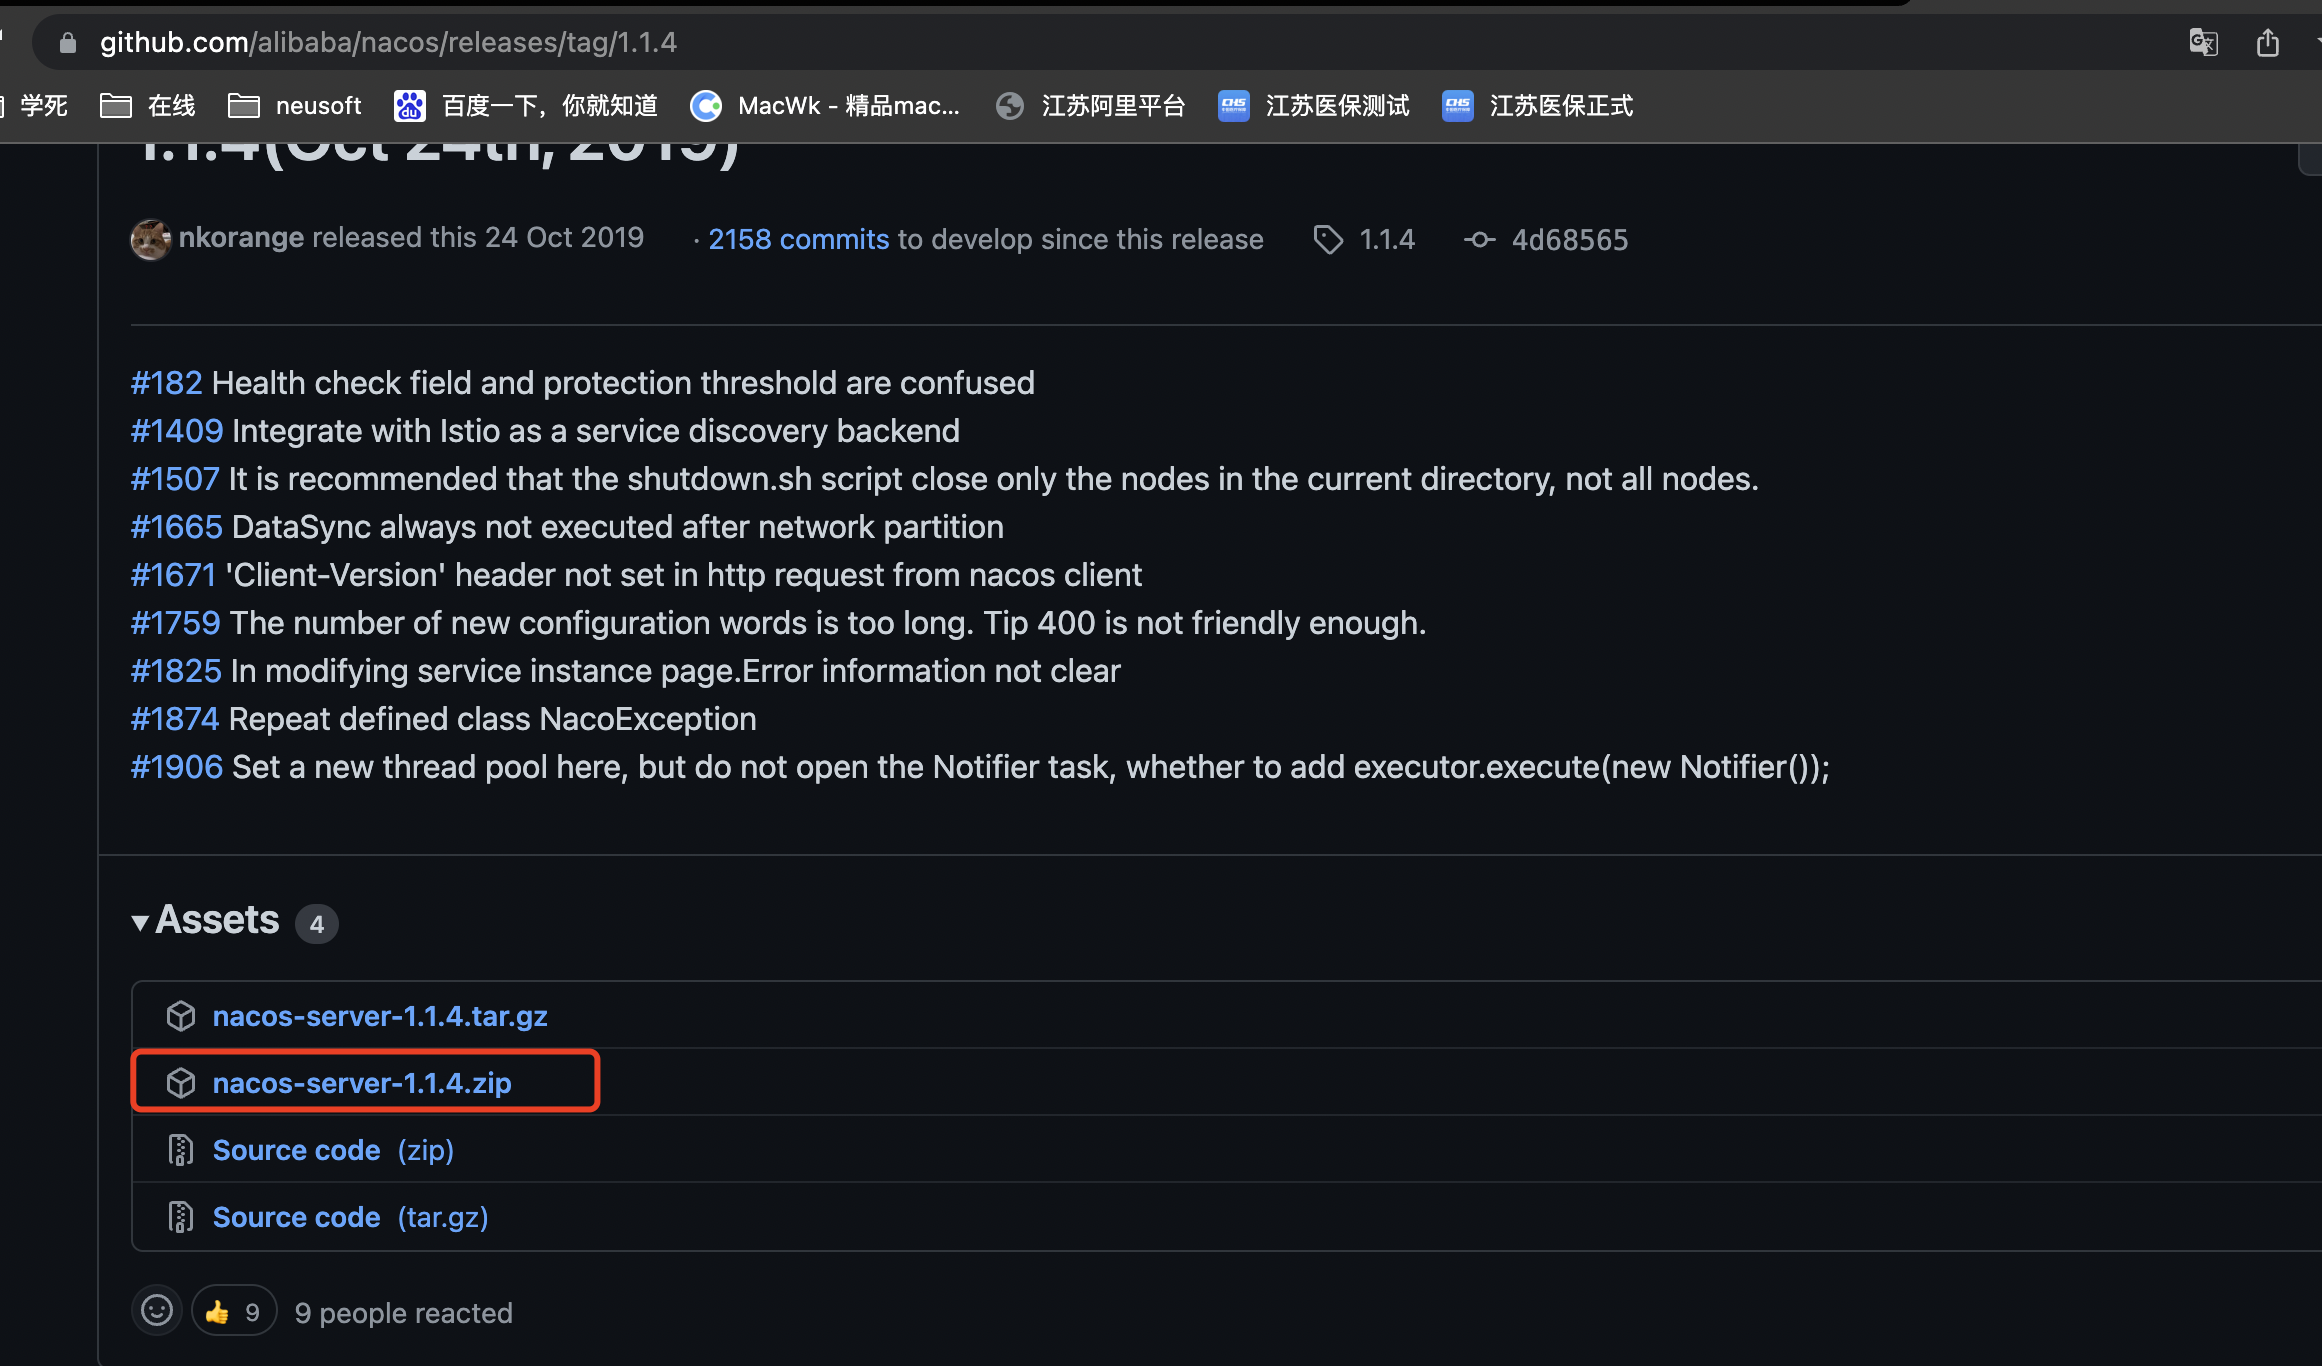2322x1366 pixels.
Task: Click nkorange's avatar picture
Action: [150, 239]
